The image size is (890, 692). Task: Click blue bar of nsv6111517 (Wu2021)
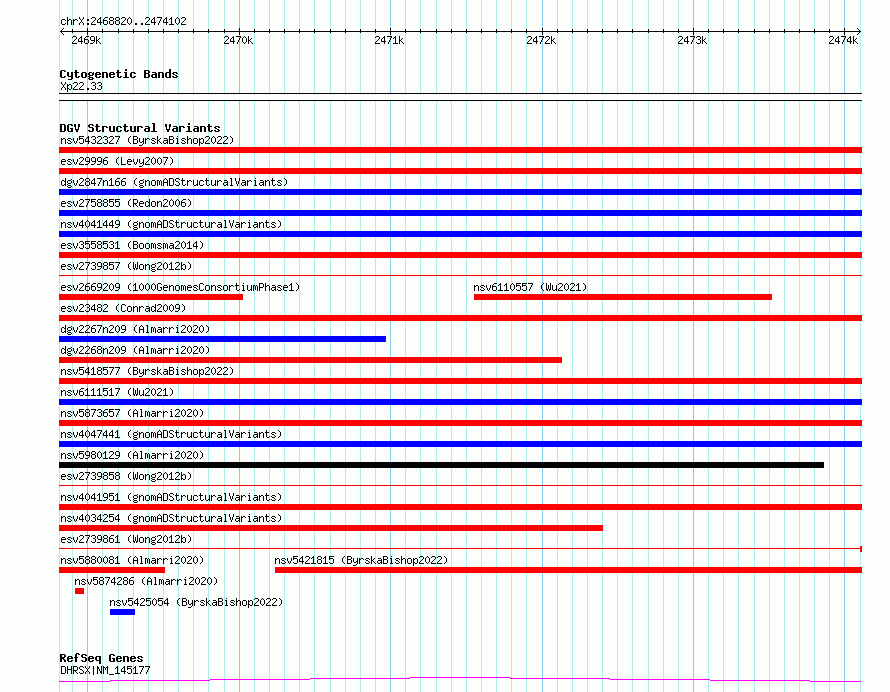[460, 402]
